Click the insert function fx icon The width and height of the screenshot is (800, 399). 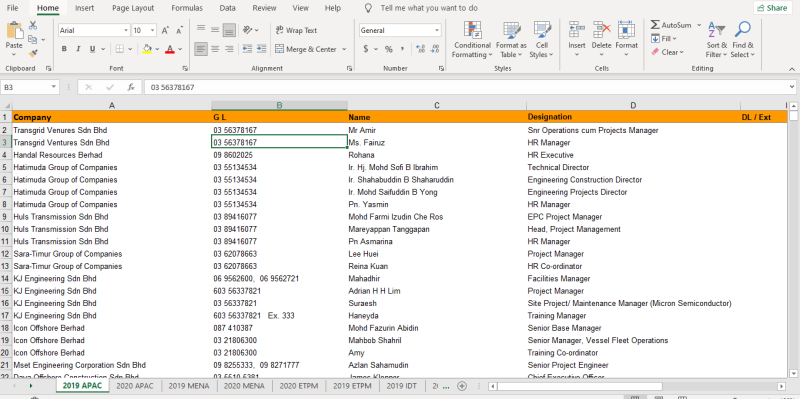(x=131, y=88)
